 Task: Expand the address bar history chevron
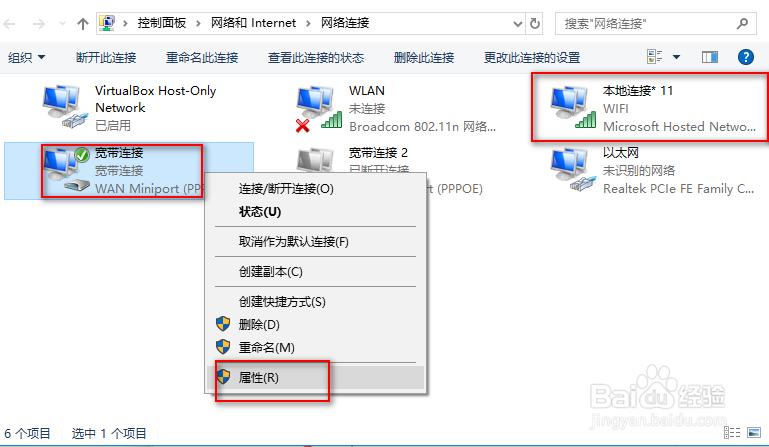(x=517, y=24)
